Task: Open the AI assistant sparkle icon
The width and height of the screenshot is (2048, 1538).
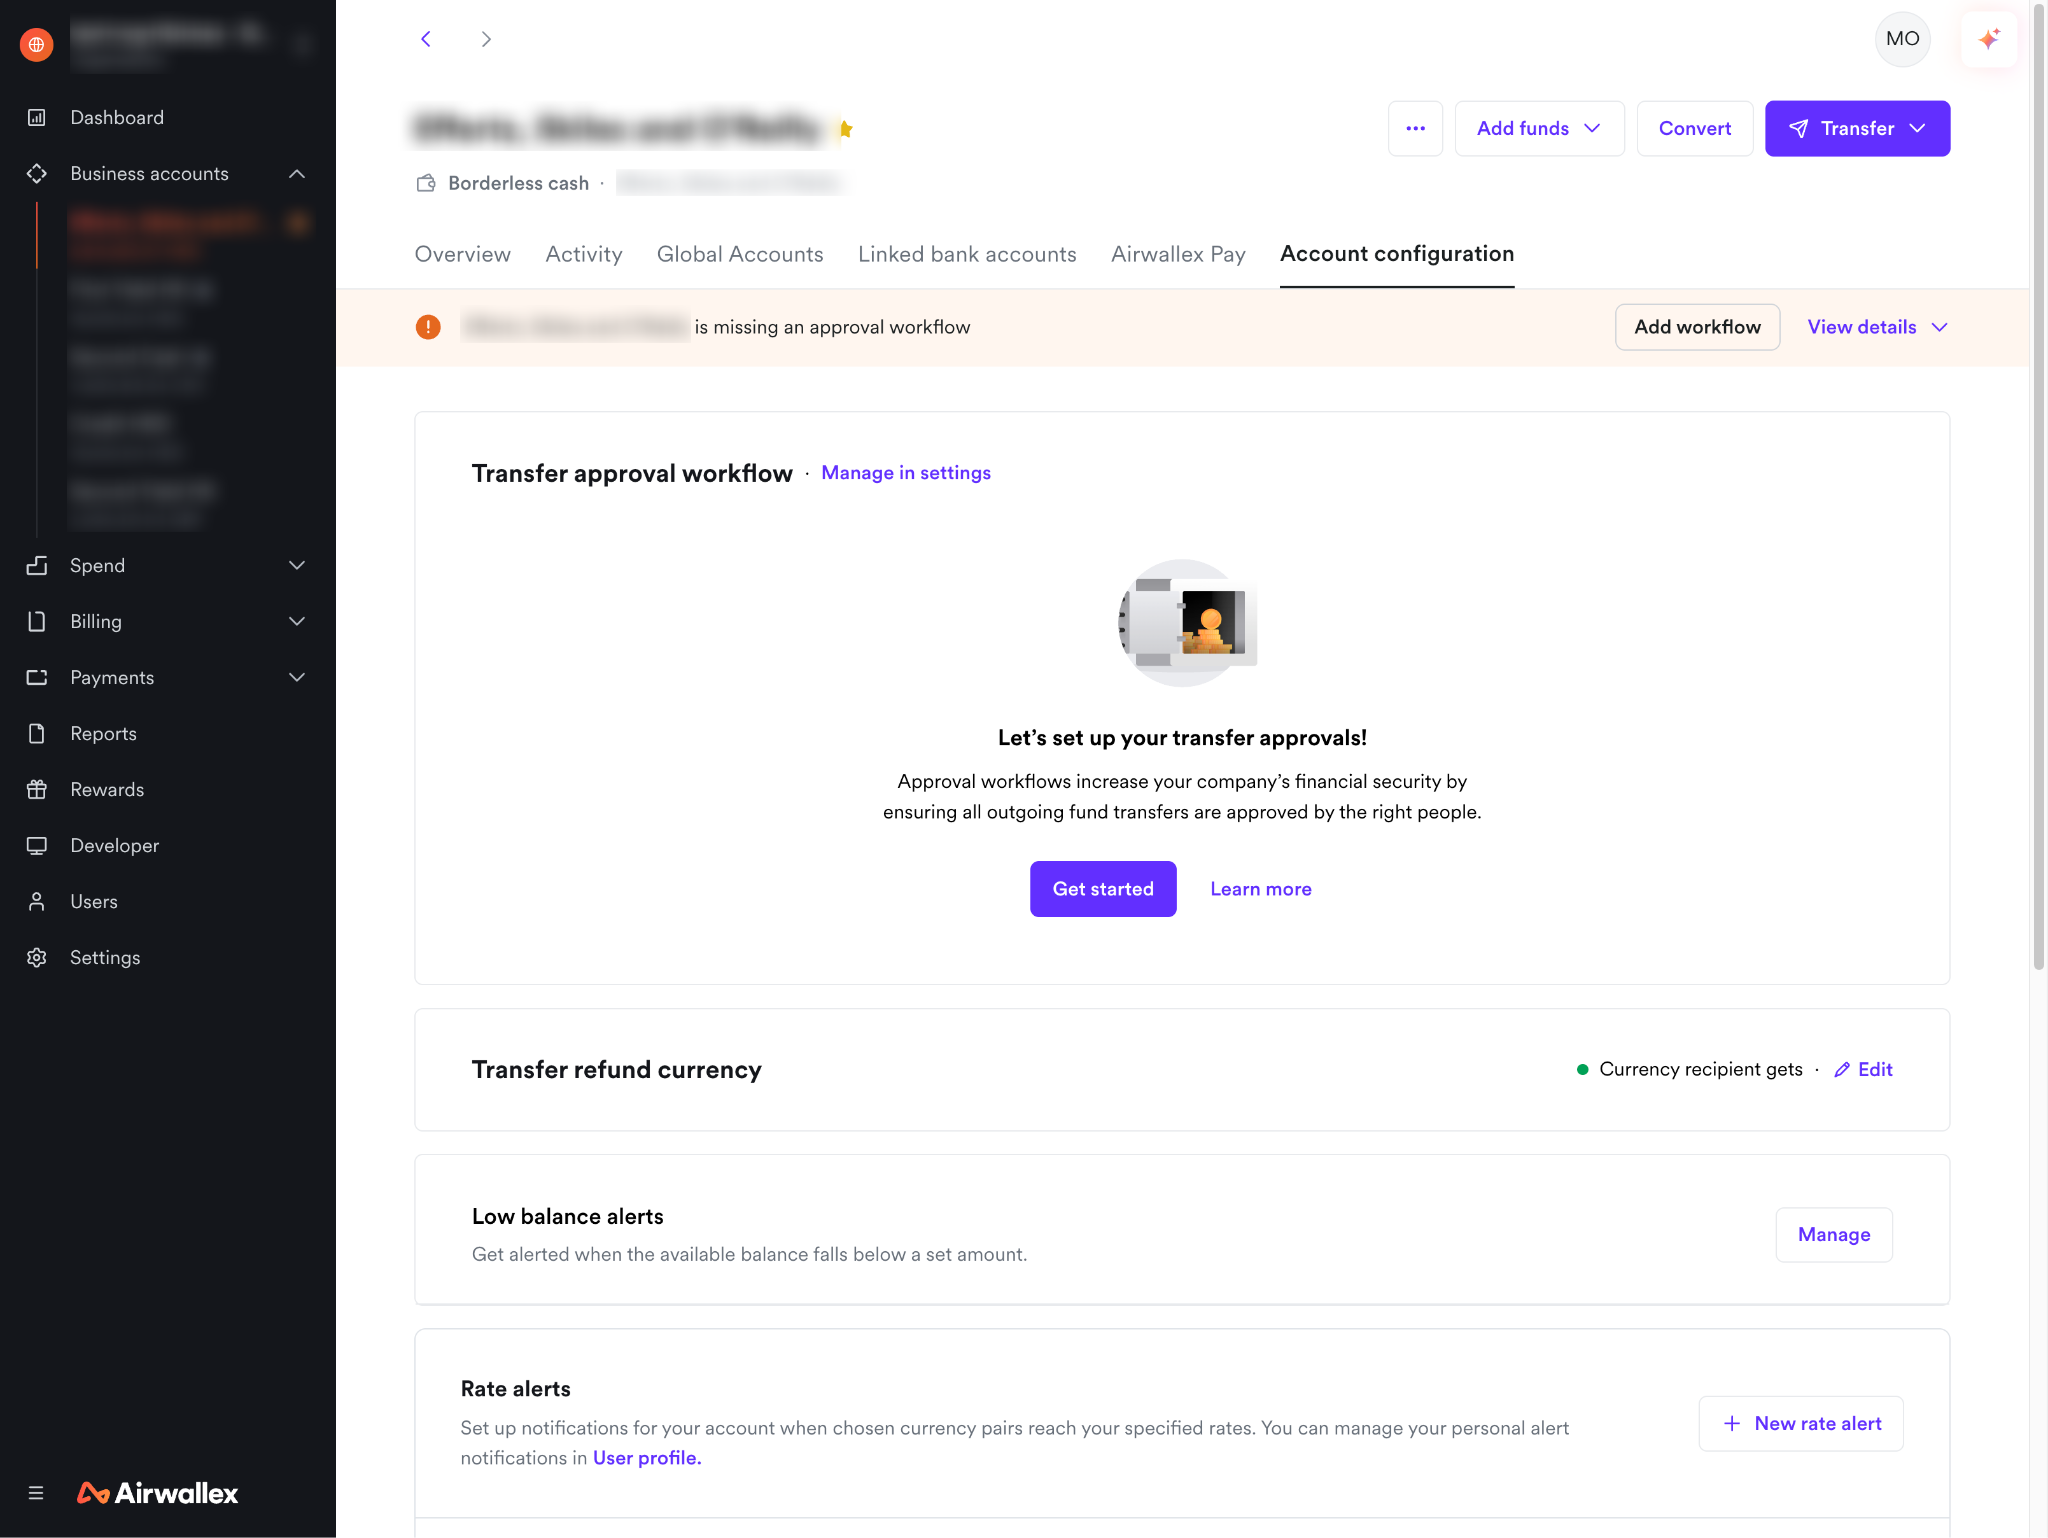Action: pos(1989,39)
